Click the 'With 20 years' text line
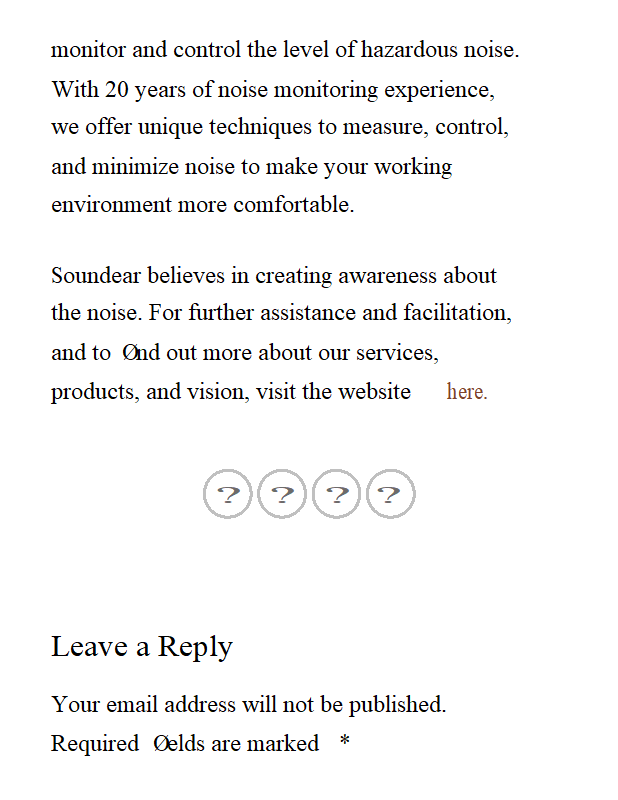Image resolution: width=618 pixels, height=800 pixels. (272, 90)
